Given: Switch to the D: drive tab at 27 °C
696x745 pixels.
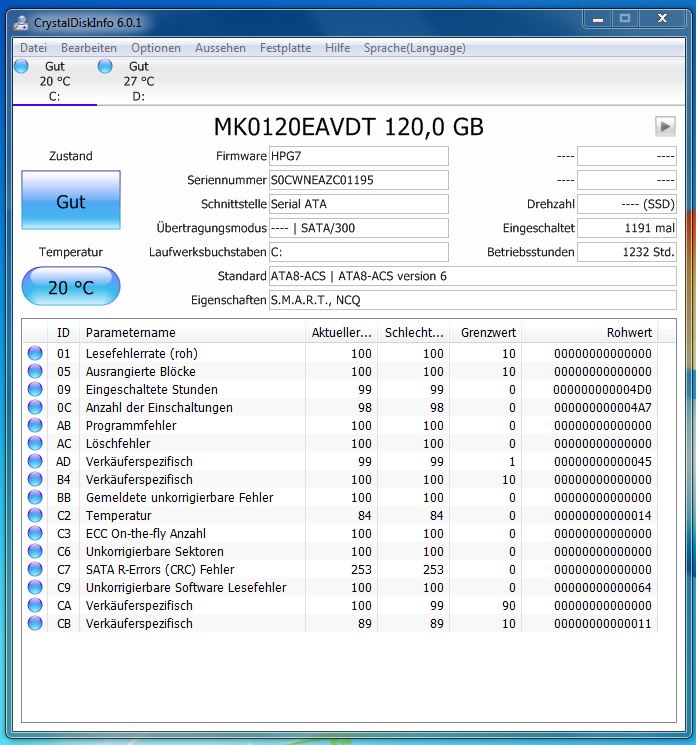Looking at the screenshot, I should click(x=139, y=81).
